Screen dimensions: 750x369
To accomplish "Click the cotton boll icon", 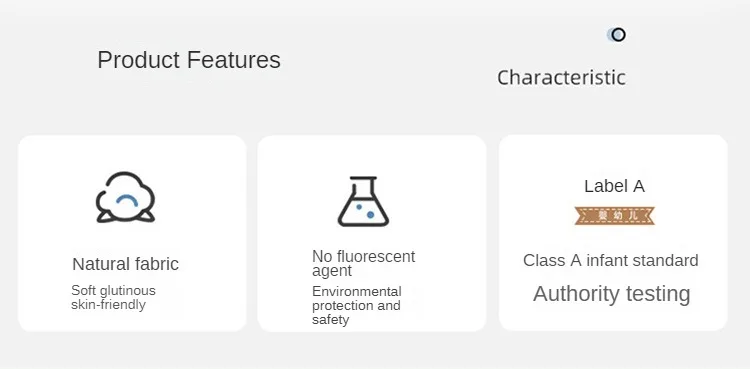I will [125, 197].
